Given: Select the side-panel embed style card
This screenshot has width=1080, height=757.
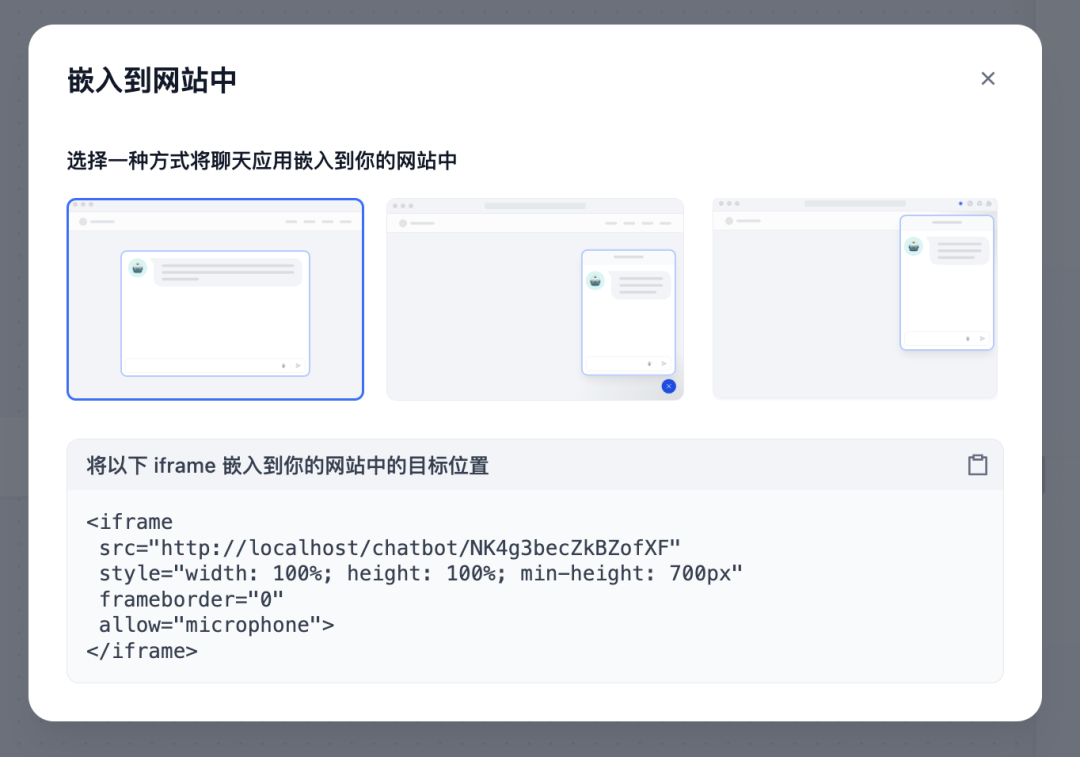Looking at the screenshot, I should click(855, 299).
